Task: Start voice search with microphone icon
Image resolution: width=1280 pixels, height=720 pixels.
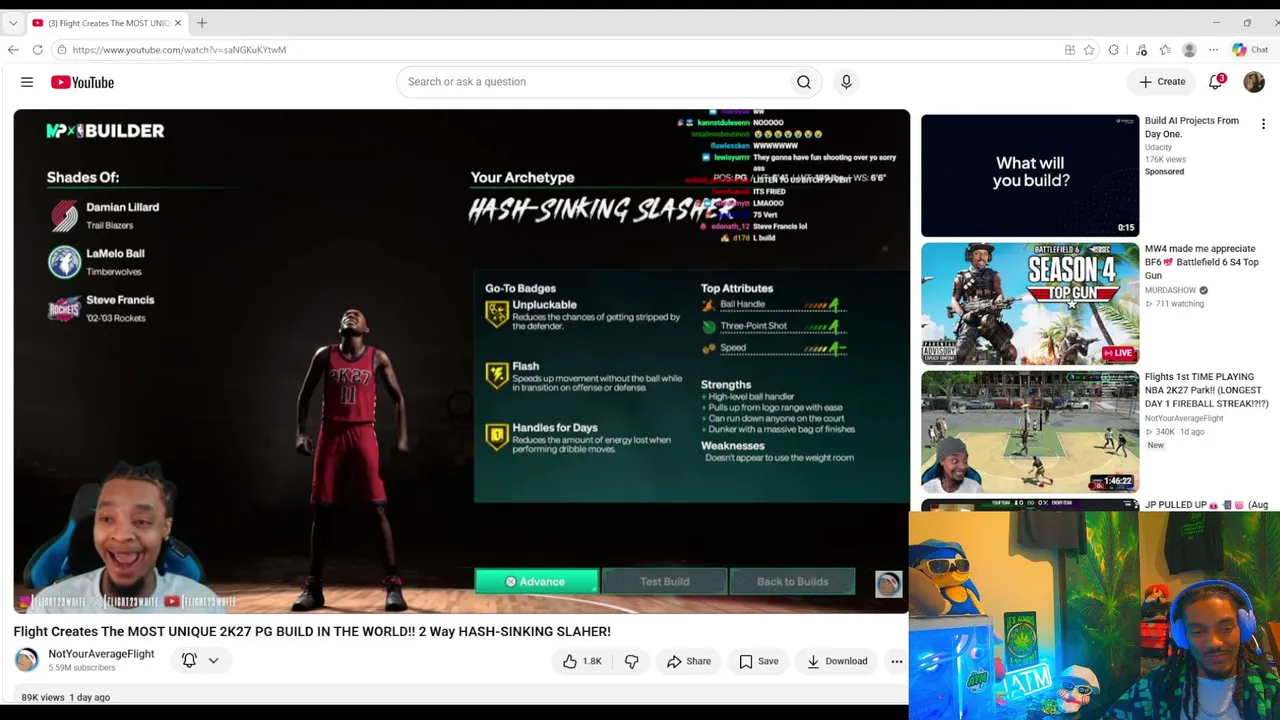Action: (x=846, y=82)
